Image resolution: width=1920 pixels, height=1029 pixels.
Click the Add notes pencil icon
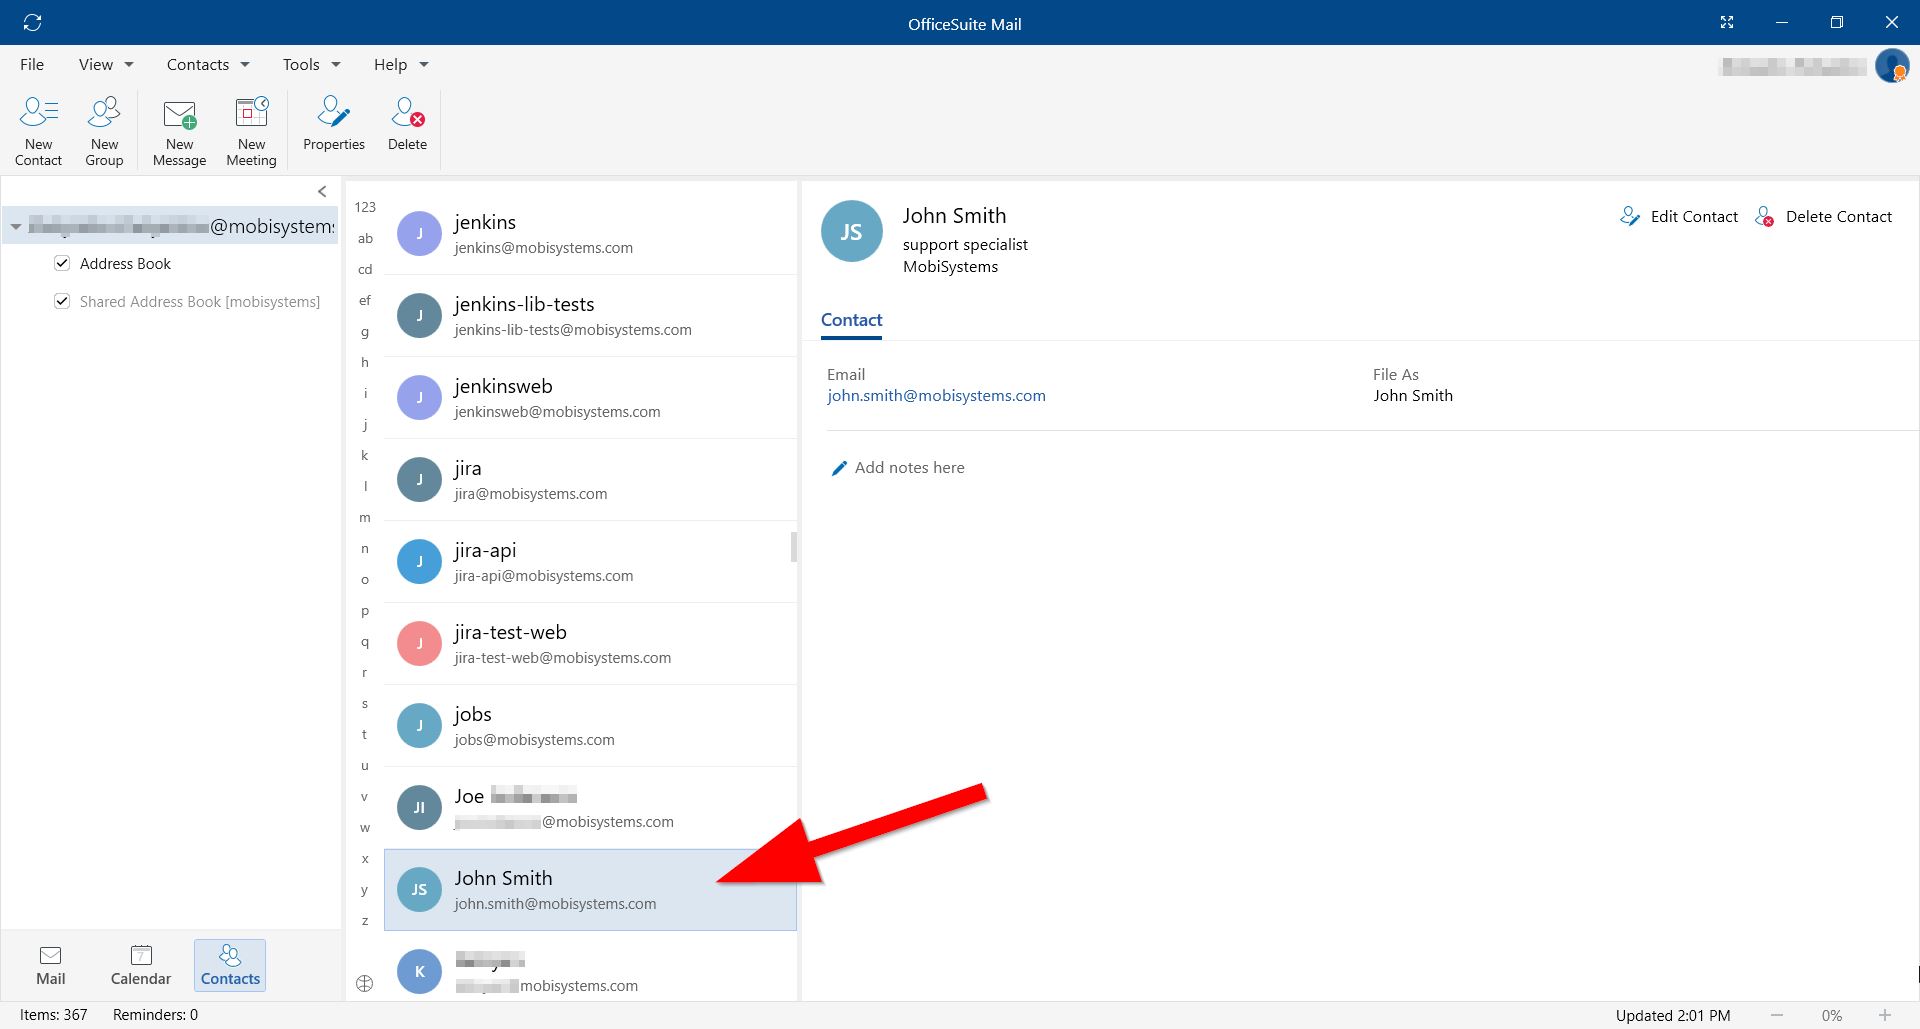839,468
